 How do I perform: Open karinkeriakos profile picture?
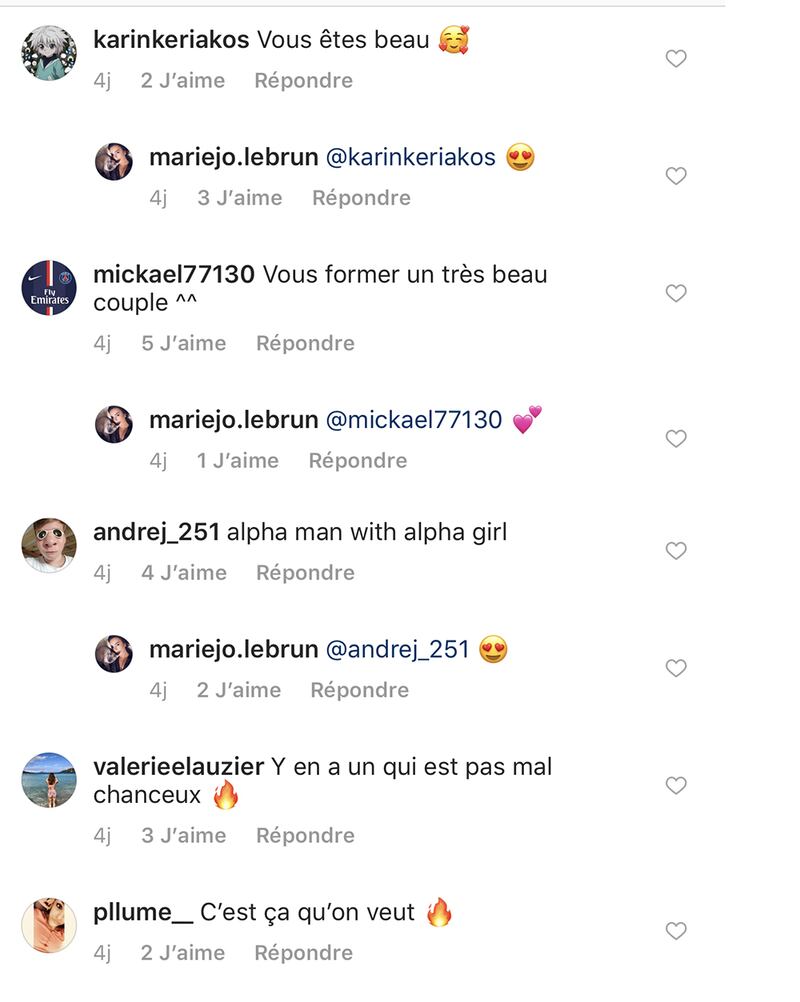[49, 53]
